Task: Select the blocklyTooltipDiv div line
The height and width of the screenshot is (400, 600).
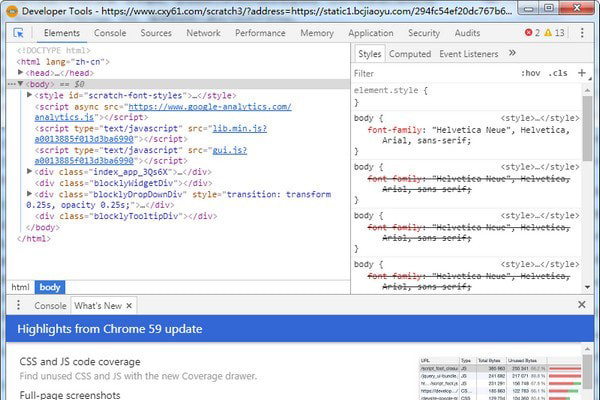Action: 126,216
